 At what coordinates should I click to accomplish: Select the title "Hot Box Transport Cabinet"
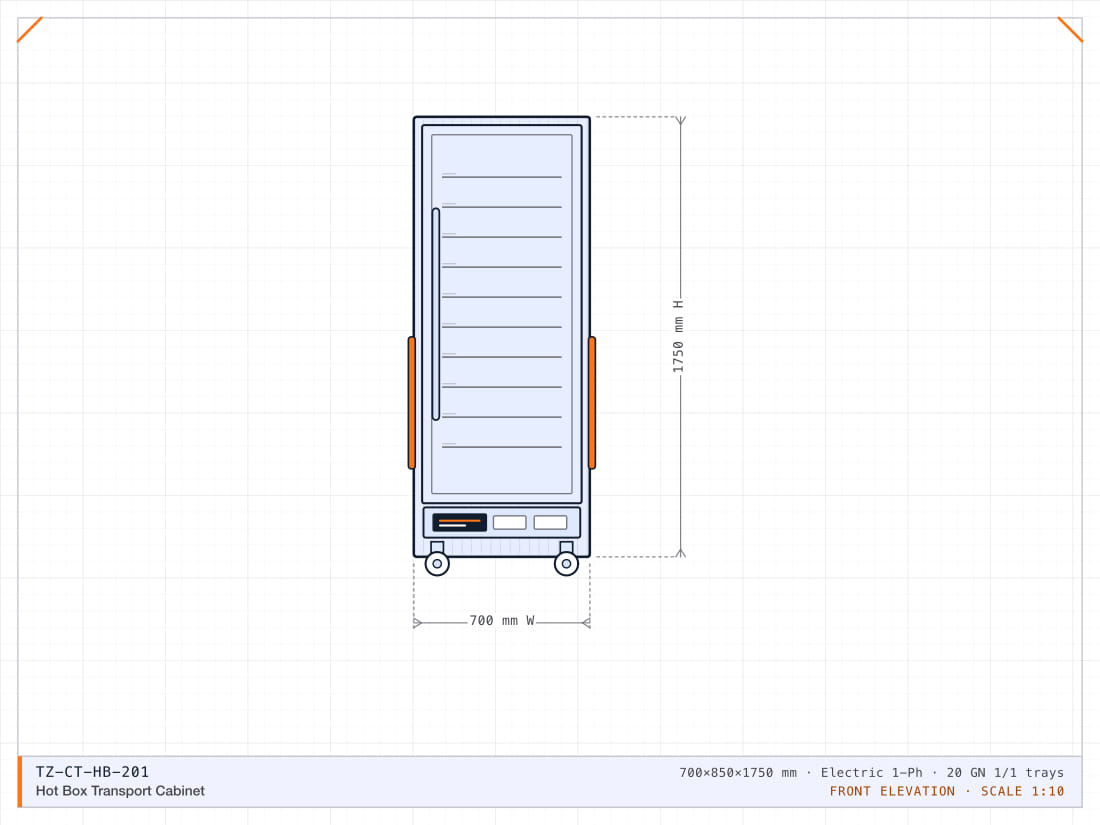click(x=120, y=791)
